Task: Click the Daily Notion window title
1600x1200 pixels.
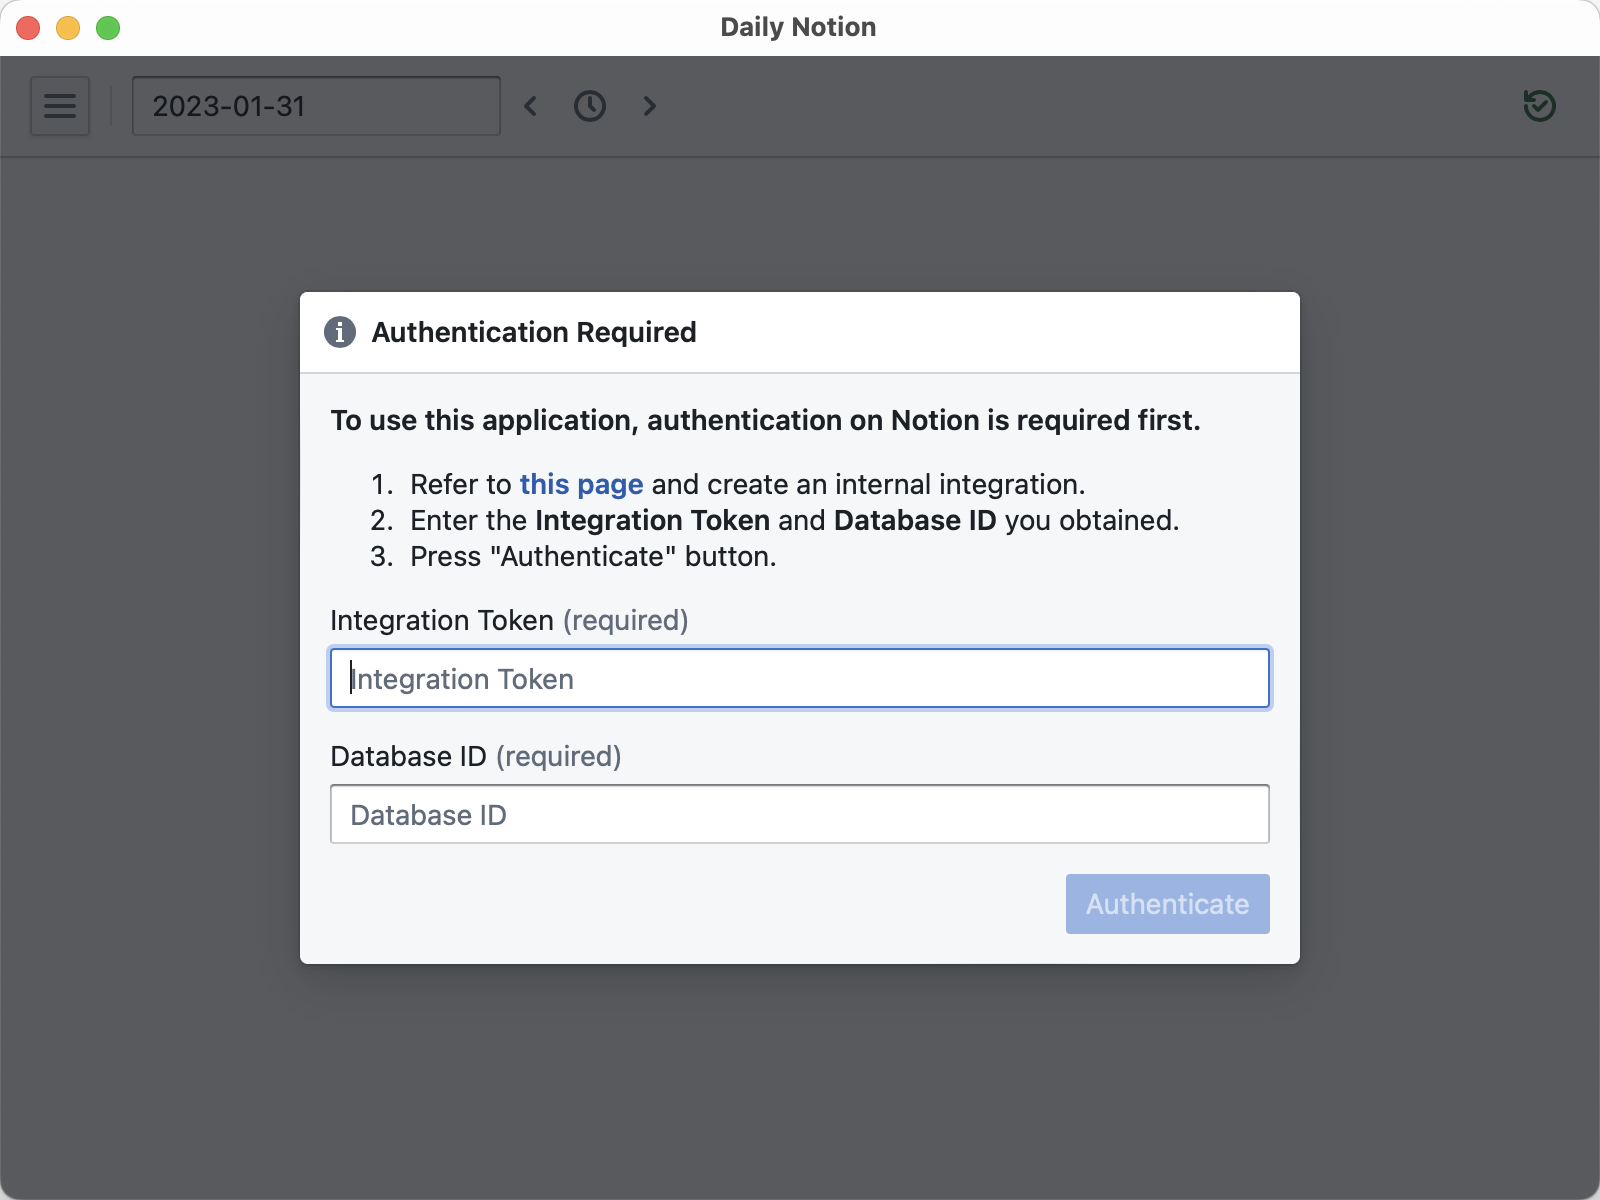Action: coord(798,27)
